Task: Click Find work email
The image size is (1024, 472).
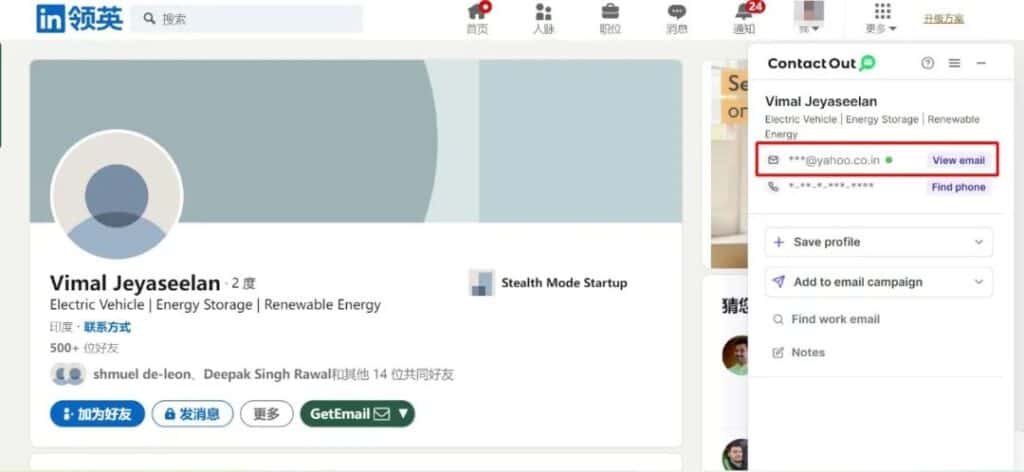Action: click(x=835, y=319)
